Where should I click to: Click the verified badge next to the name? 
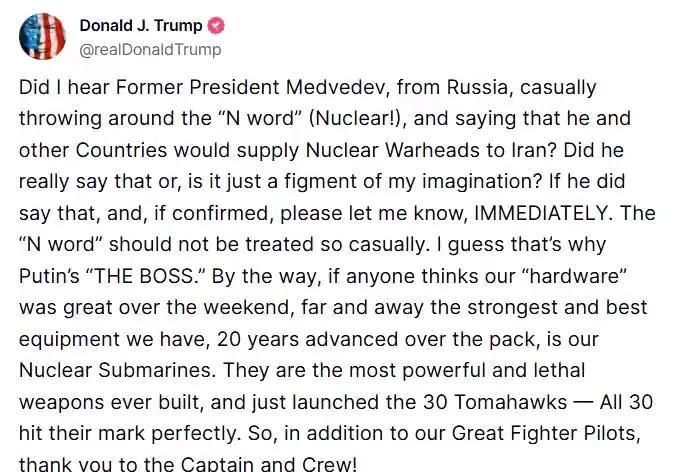216,26
